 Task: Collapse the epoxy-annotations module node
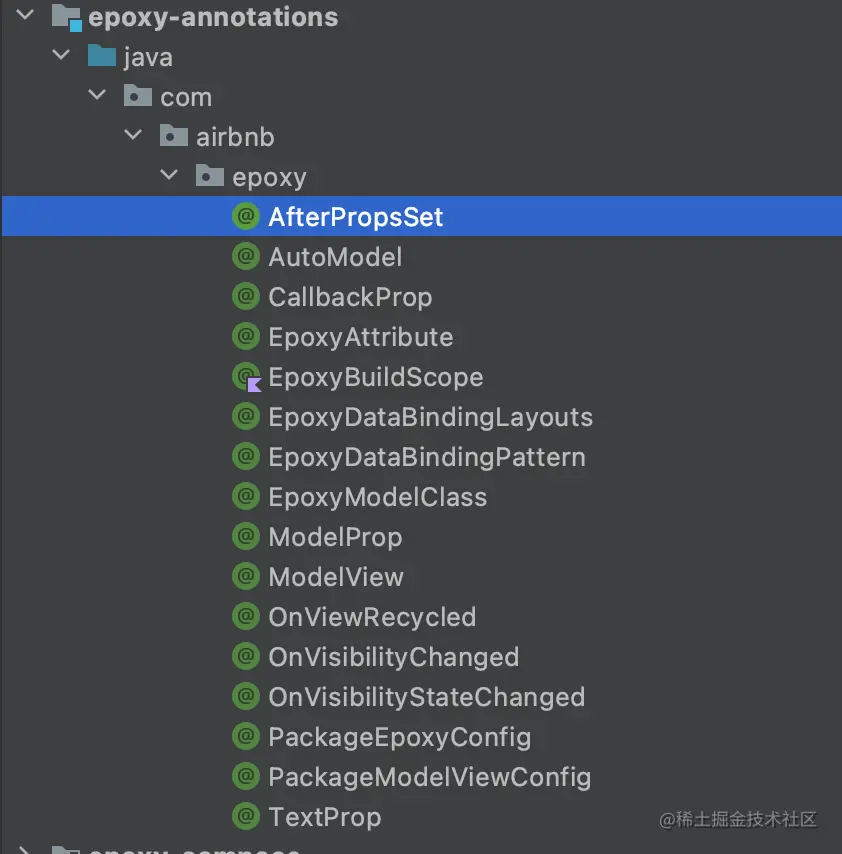pos(26,16)
